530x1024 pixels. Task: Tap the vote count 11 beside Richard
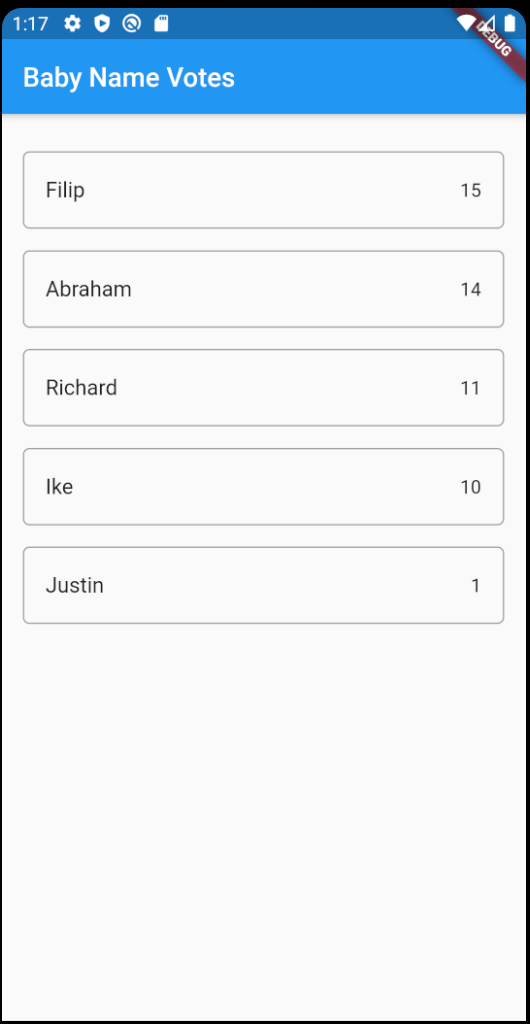pos(471,388)
